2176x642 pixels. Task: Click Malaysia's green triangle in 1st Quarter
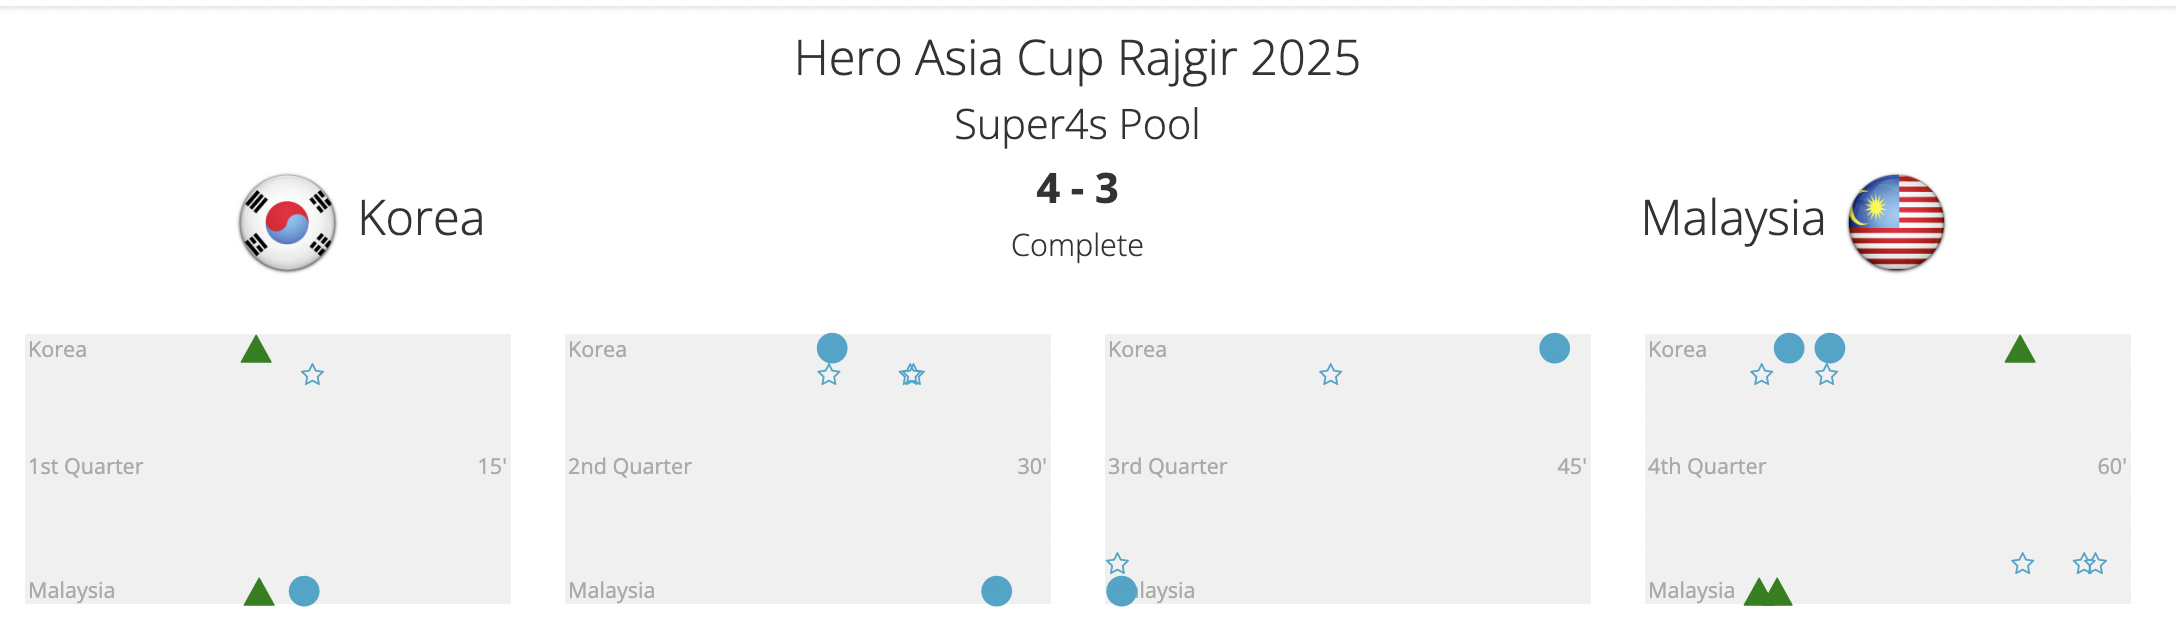click(259, 593)
